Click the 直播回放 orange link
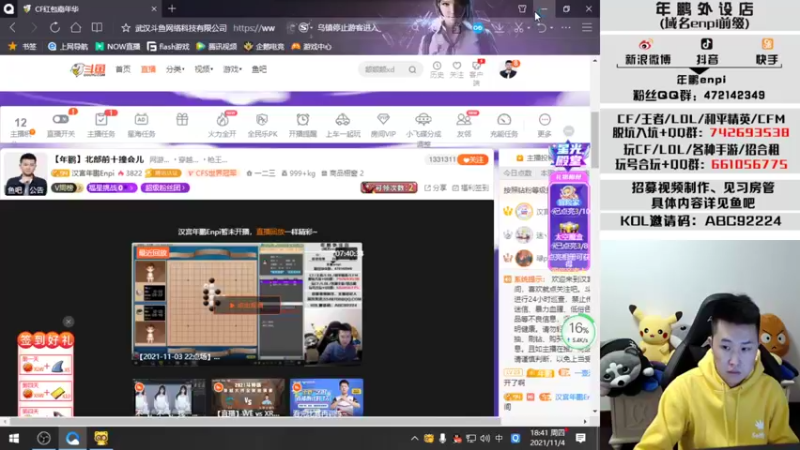The width and height of the screenshot is (800, 450). point(270,232)
